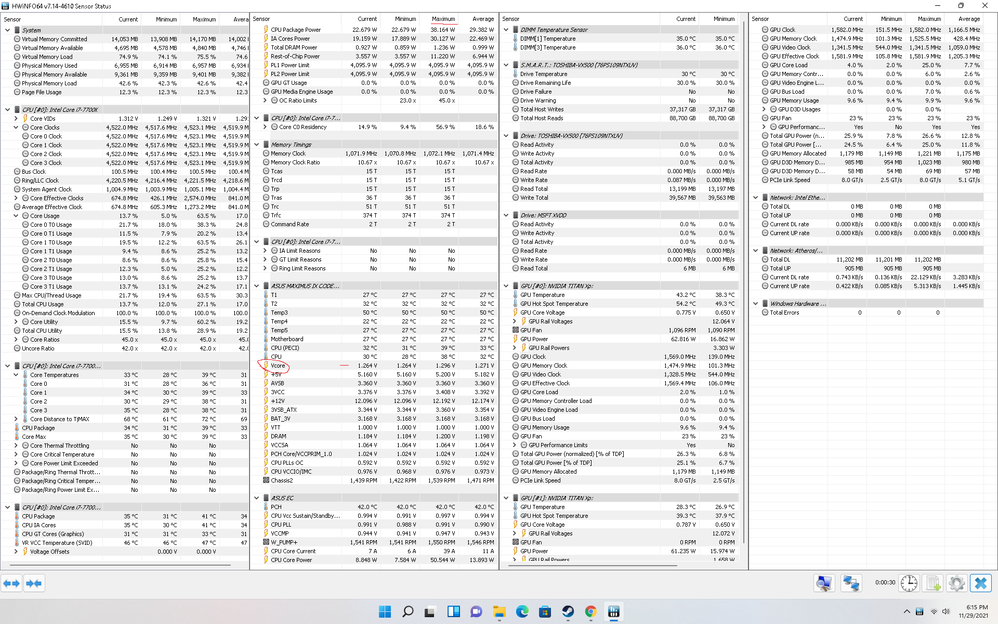Open the Widgets taskbar icon
998x624 pixels.
coord(453,612)
